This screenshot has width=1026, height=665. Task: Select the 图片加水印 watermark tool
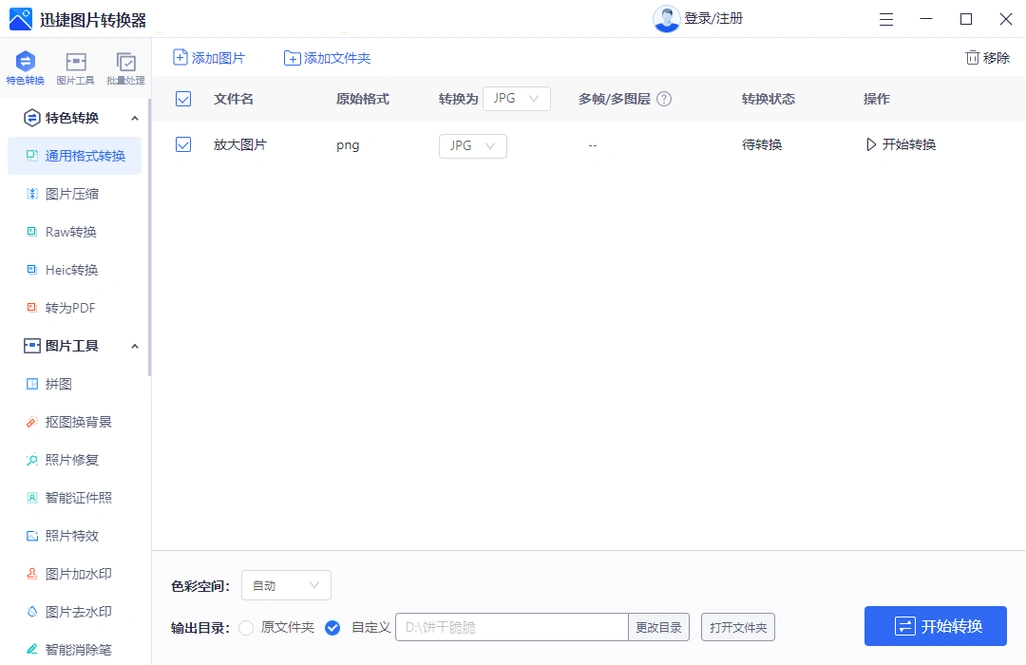click(x=69, y=573)
